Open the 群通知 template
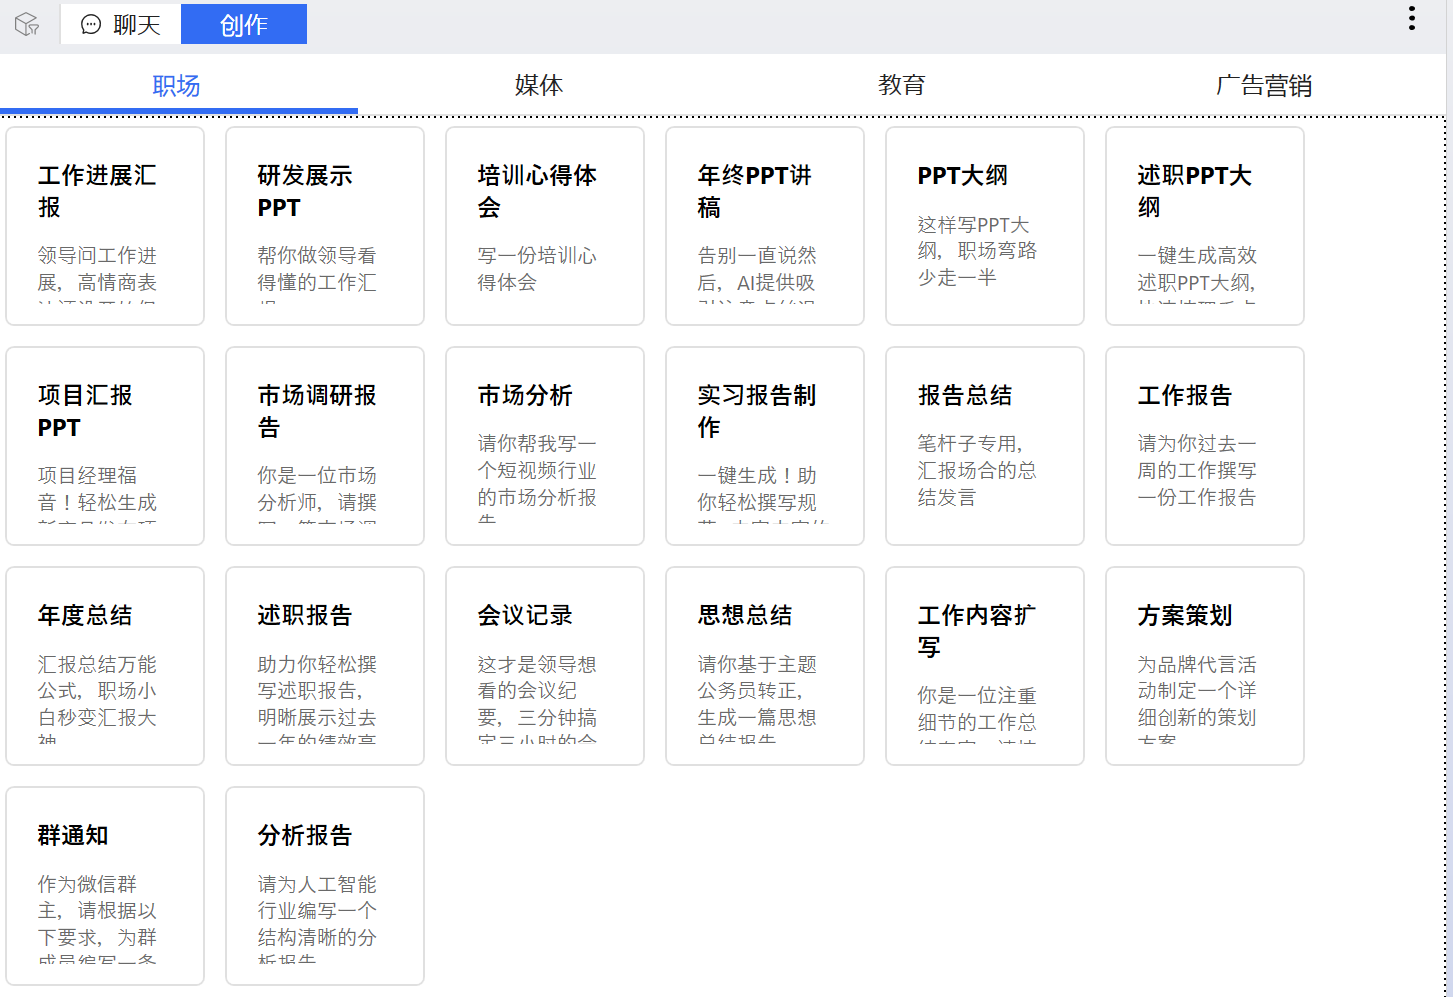The height and width of the screenshot is (997, 1453). 104,885
